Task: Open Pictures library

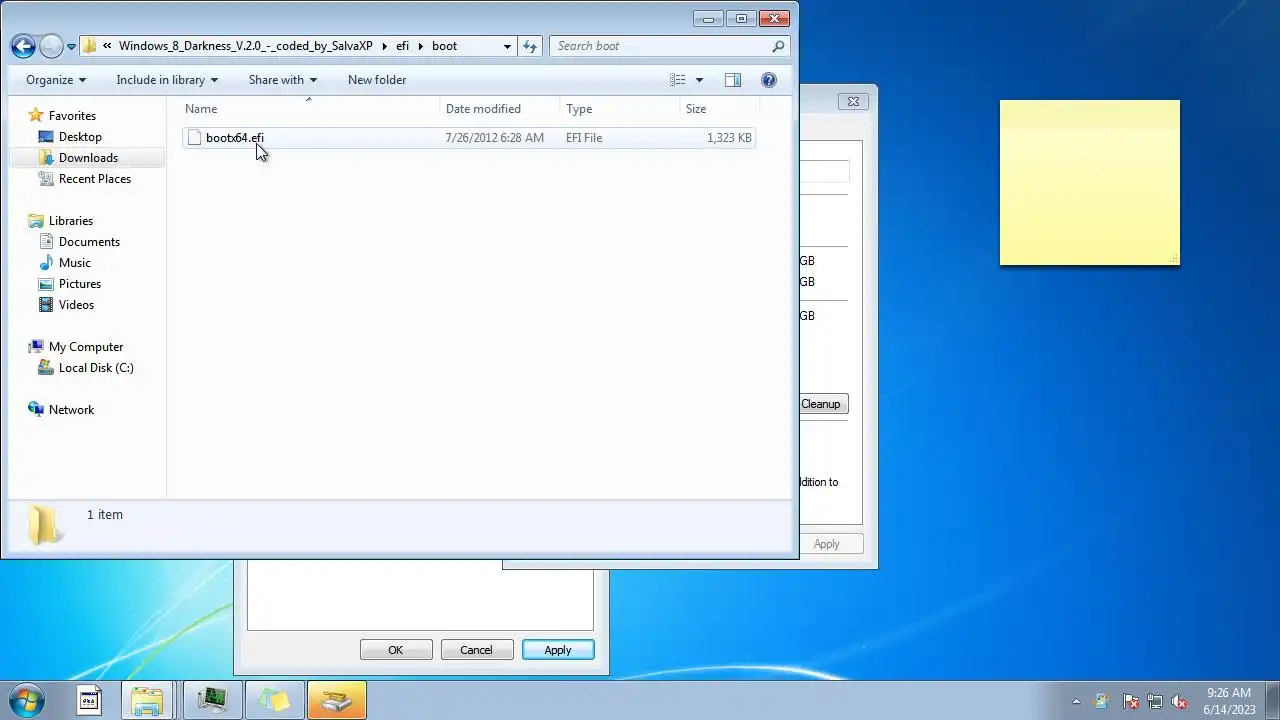Action: tap(80, 284)
